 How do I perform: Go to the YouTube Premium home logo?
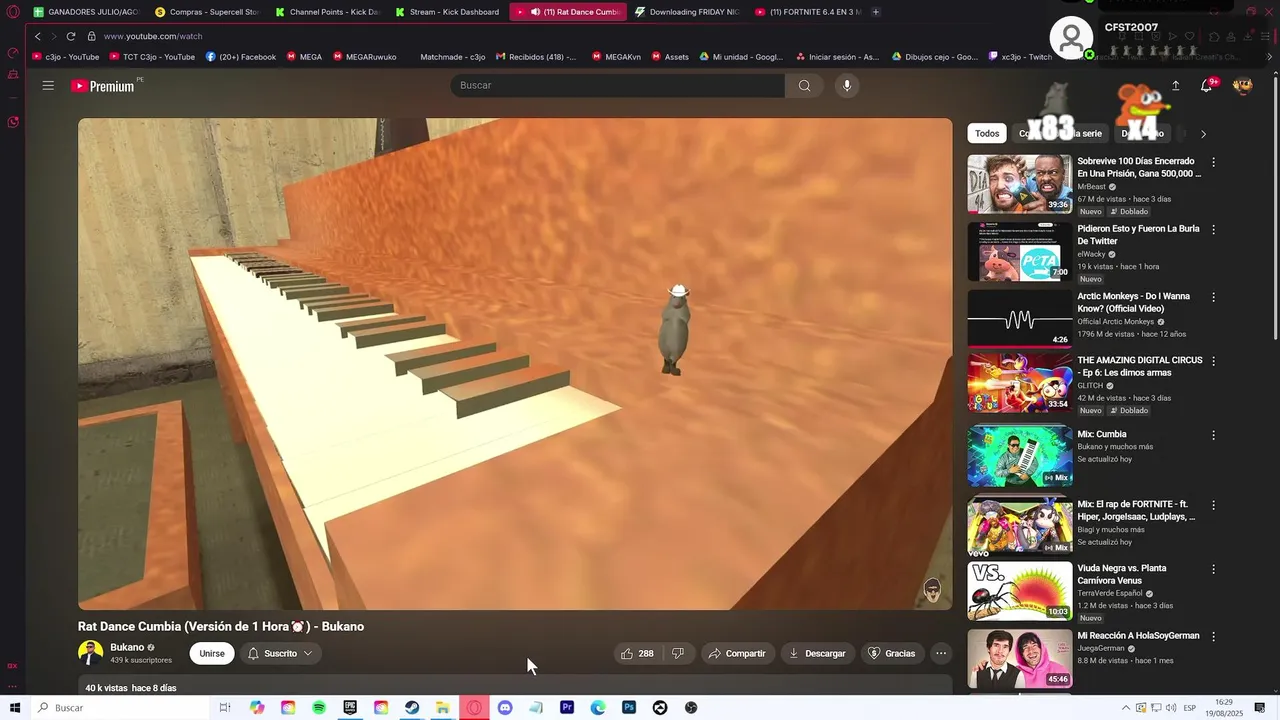pos(103,86)
